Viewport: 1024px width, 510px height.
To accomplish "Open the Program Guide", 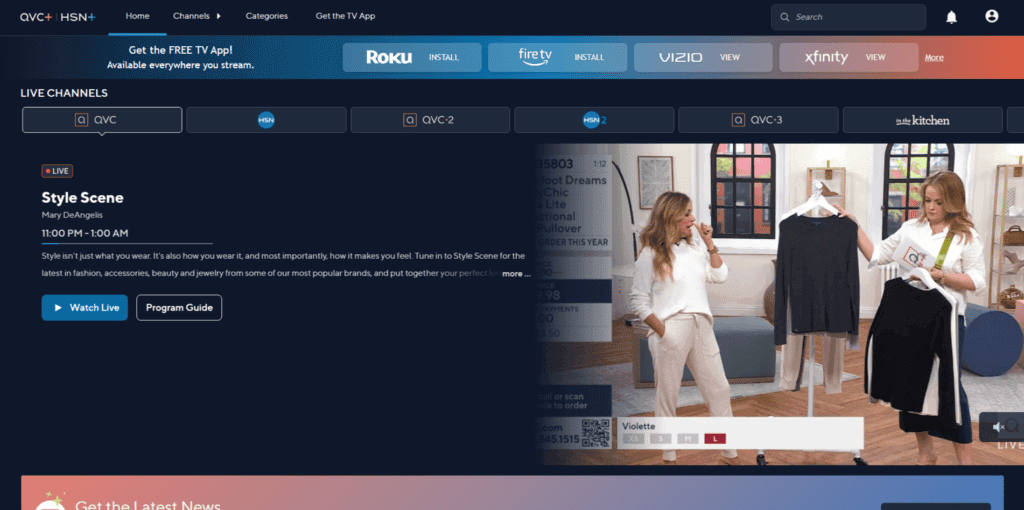I will [179, 308].
